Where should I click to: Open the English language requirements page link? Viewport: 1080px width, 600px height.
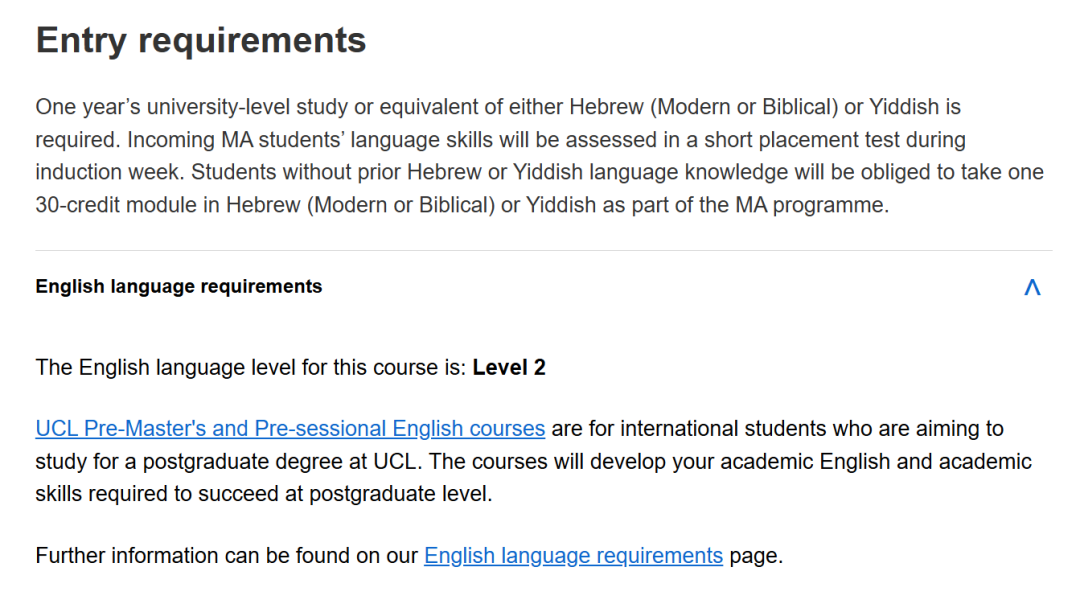pos(573,556)
